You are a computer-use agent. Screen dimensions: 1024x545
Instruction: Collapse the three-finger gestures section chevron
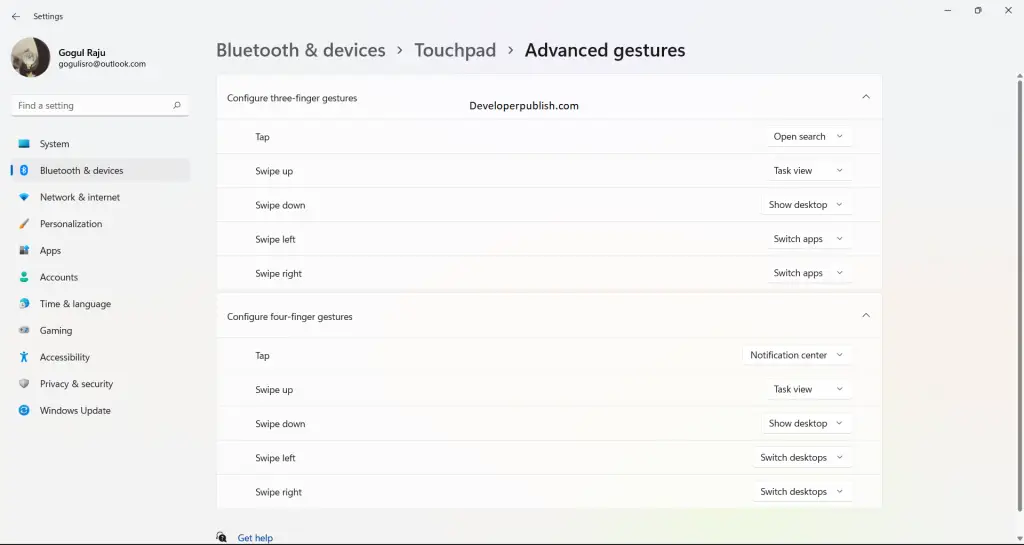[x=866, y=97]
